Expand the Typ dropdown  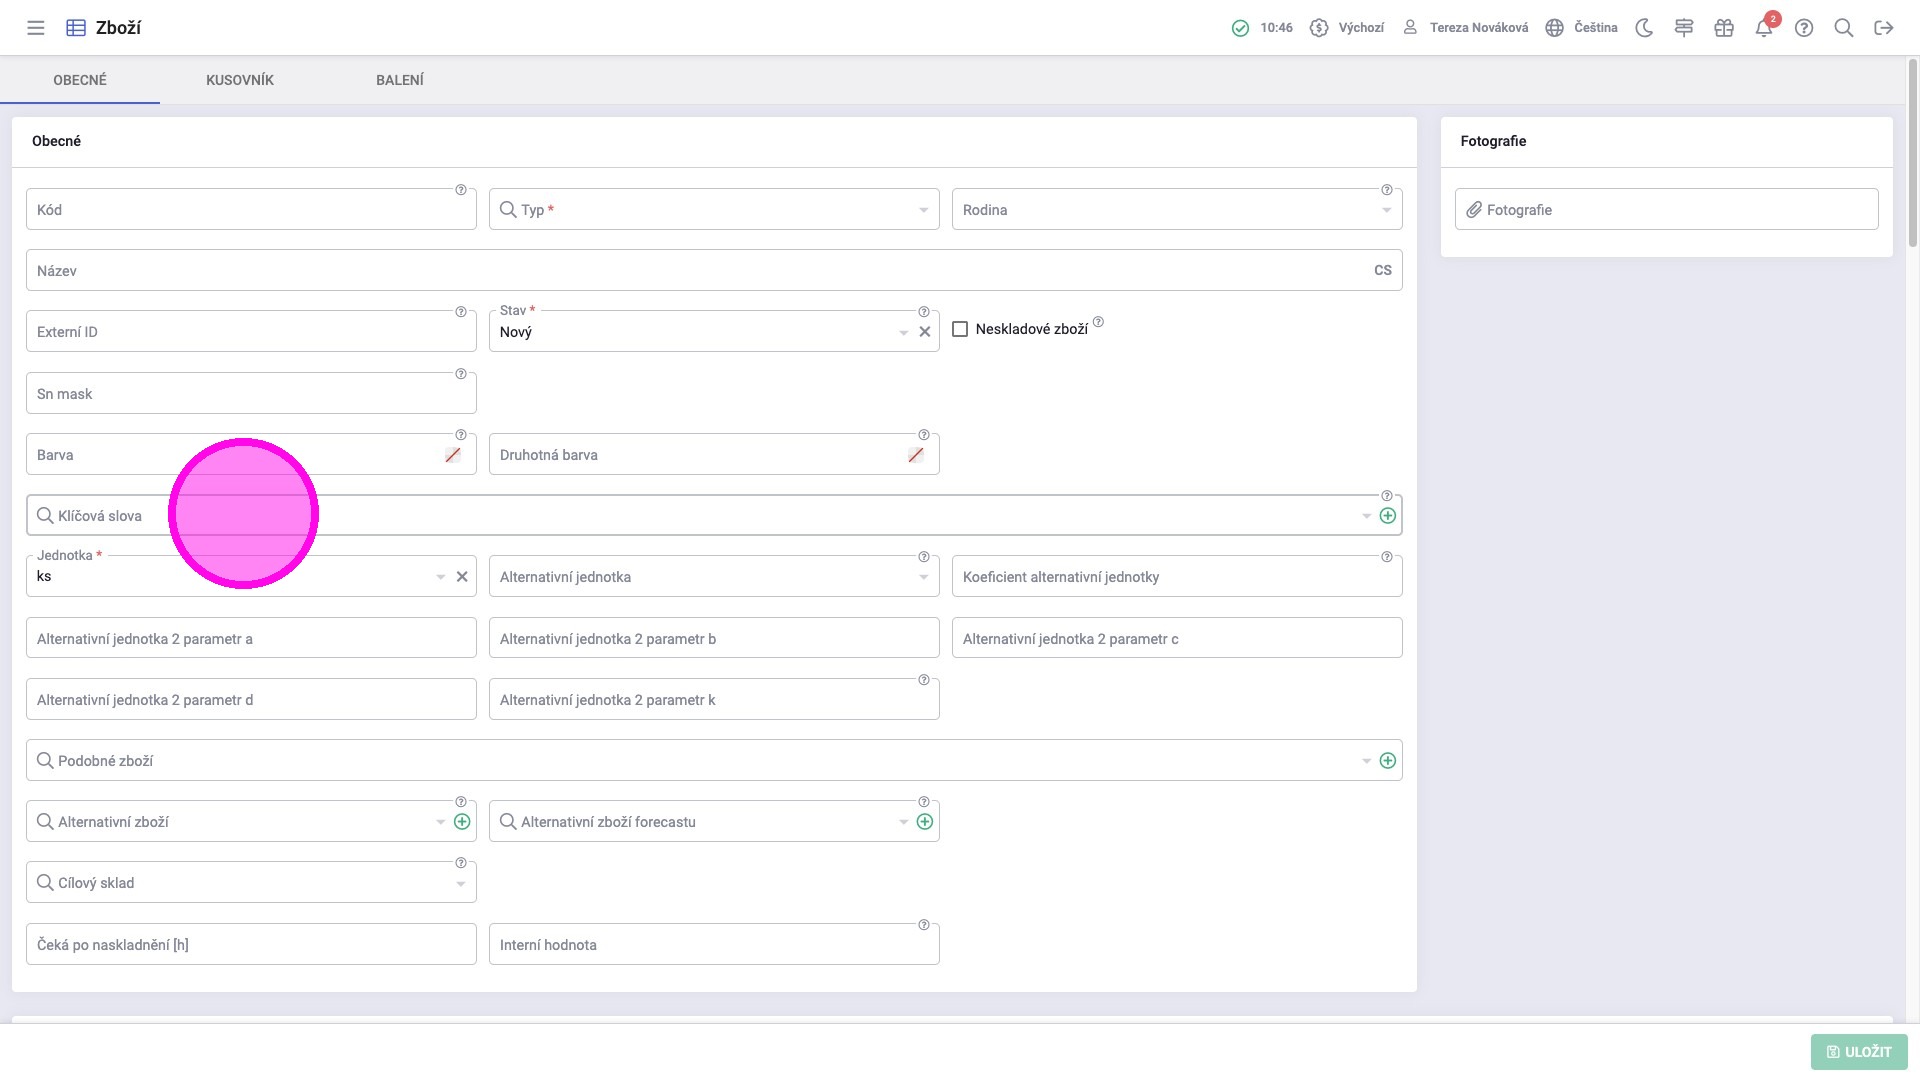click(923, 210)
